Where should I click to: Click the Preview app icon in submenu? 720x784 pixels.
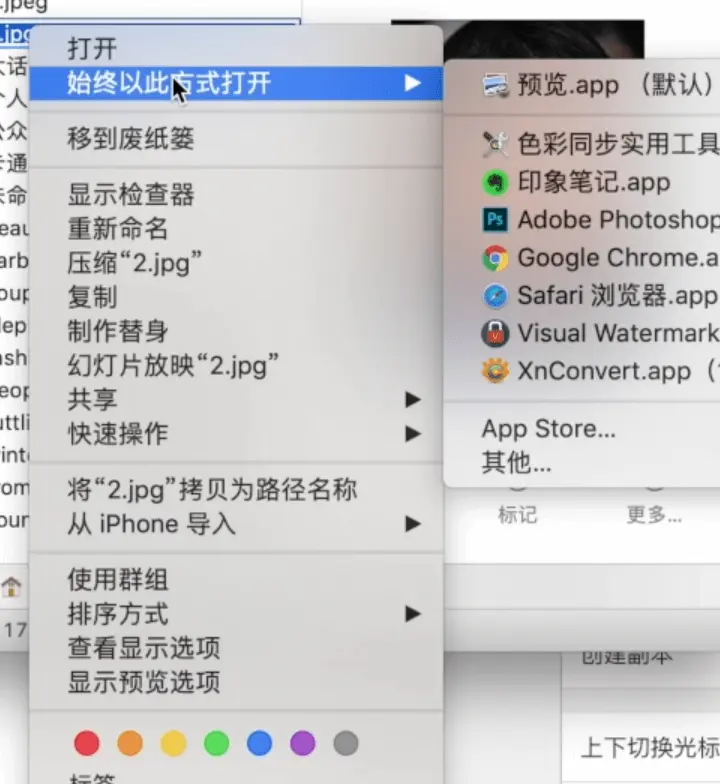(496, 86)
